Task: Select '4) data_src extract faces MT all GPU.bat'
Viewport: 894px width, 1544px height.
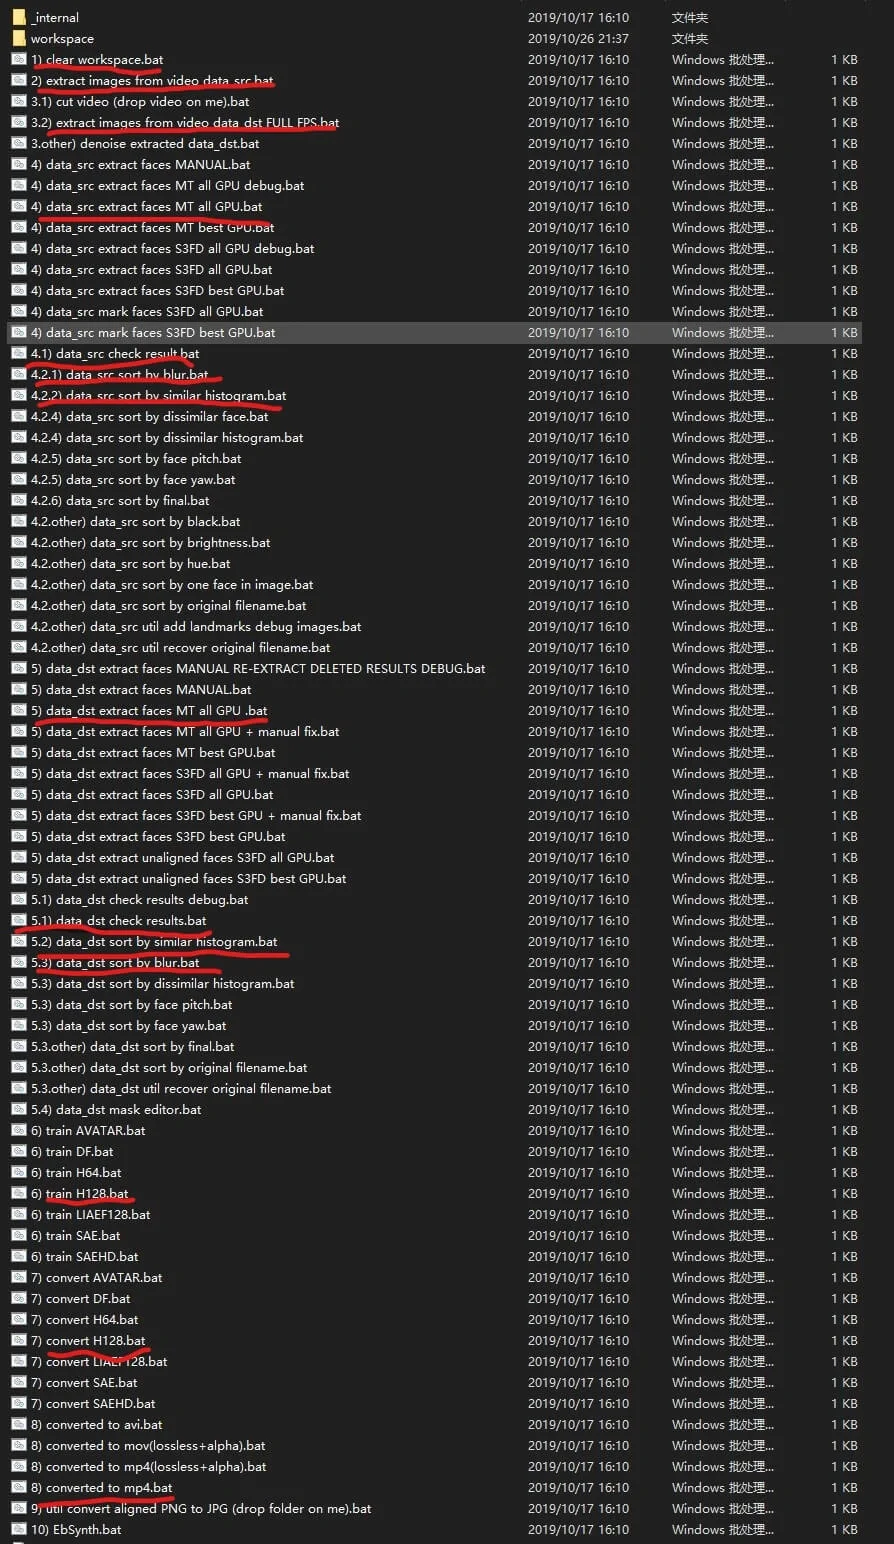Action: (x=146, y=207)
